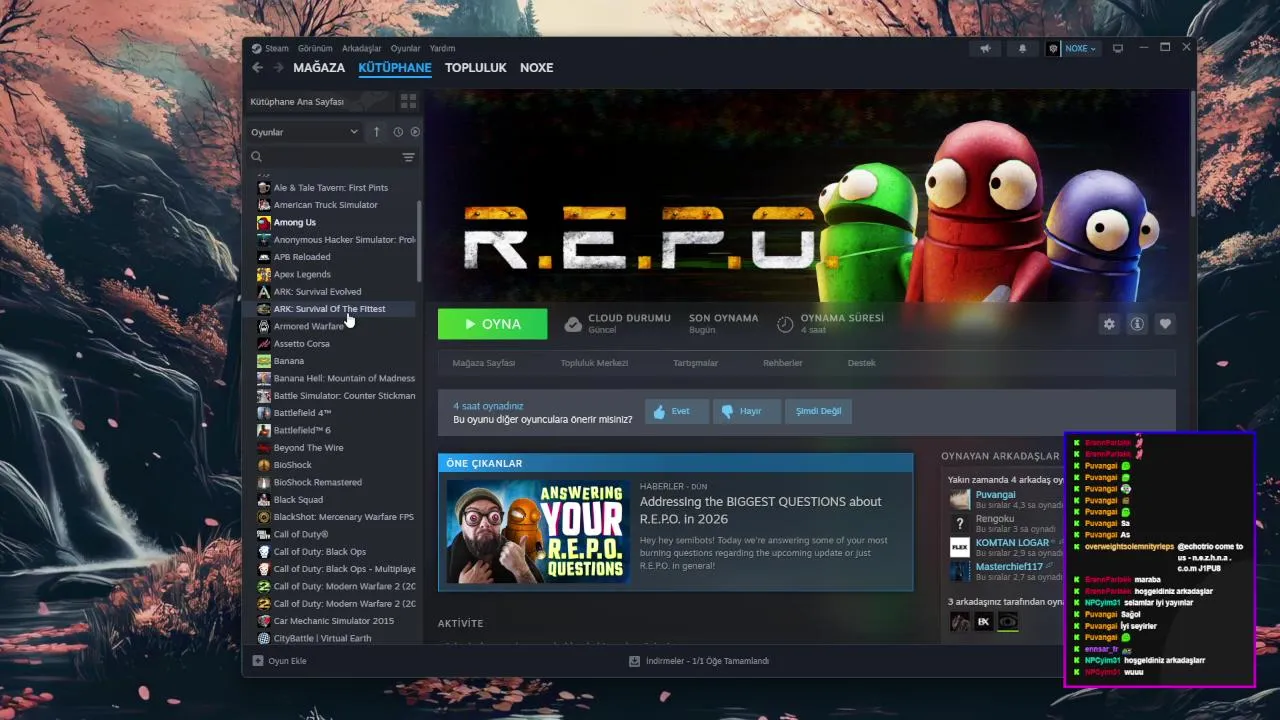Click the Add Game plus icon
Viewport: 1280px width, 720px height.
258,661
